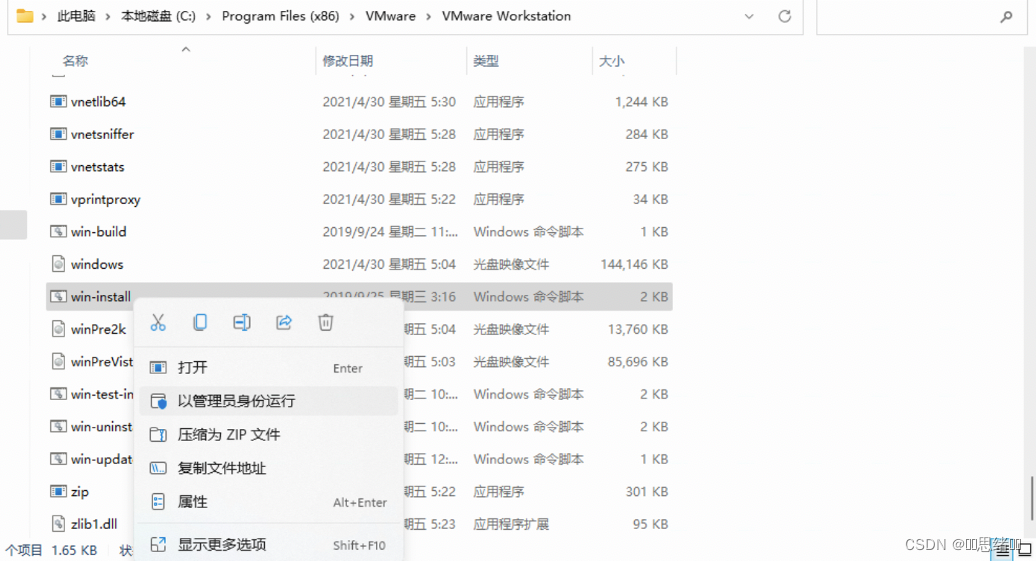Viewport: 1036px width, 562px height.
Task: Click the zlib1.dll file icon
Action: [58, 524]
